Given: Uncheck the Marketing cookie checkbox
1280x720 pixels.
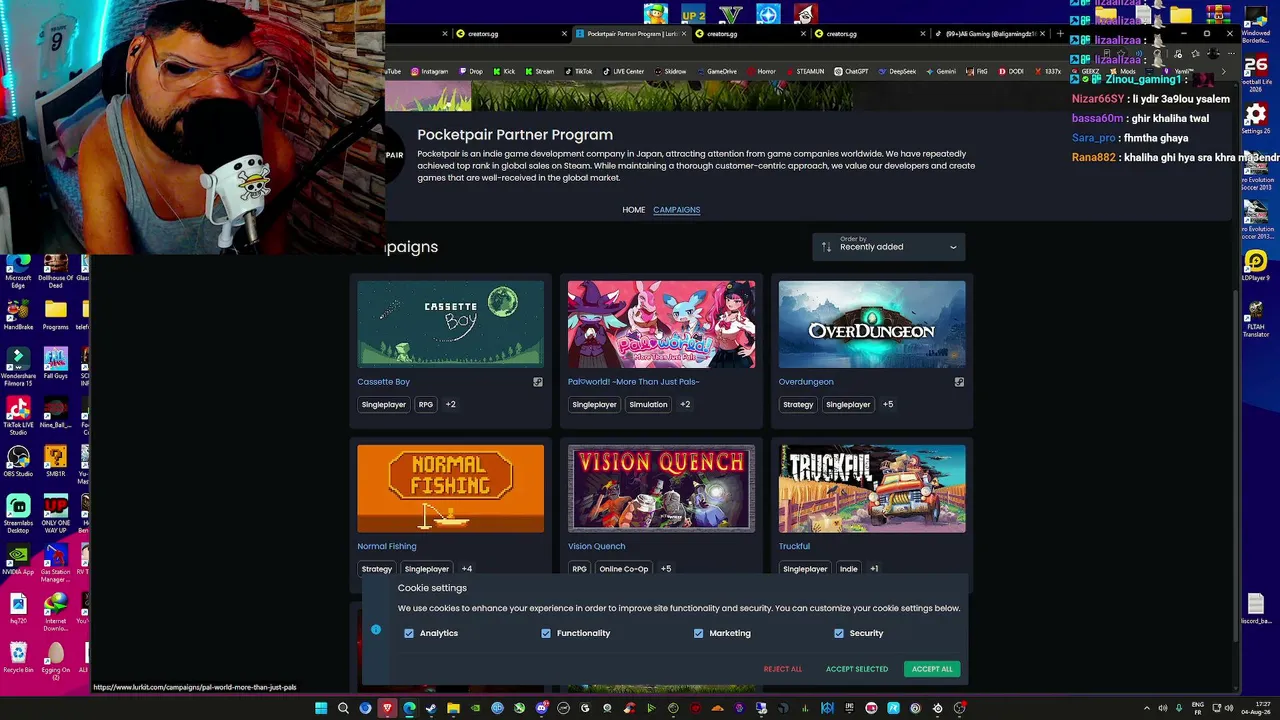Looking at the screenshot, I should pyautogui.click(x=699, y=633).
